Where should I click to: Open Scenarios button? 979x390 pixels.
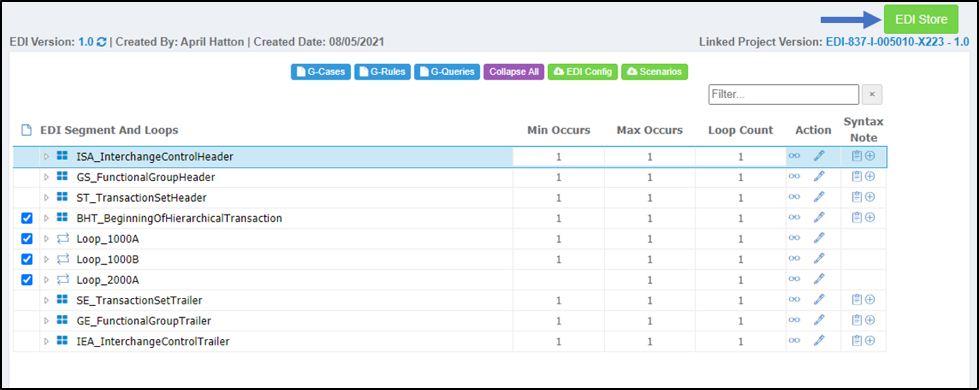point(654,72)
